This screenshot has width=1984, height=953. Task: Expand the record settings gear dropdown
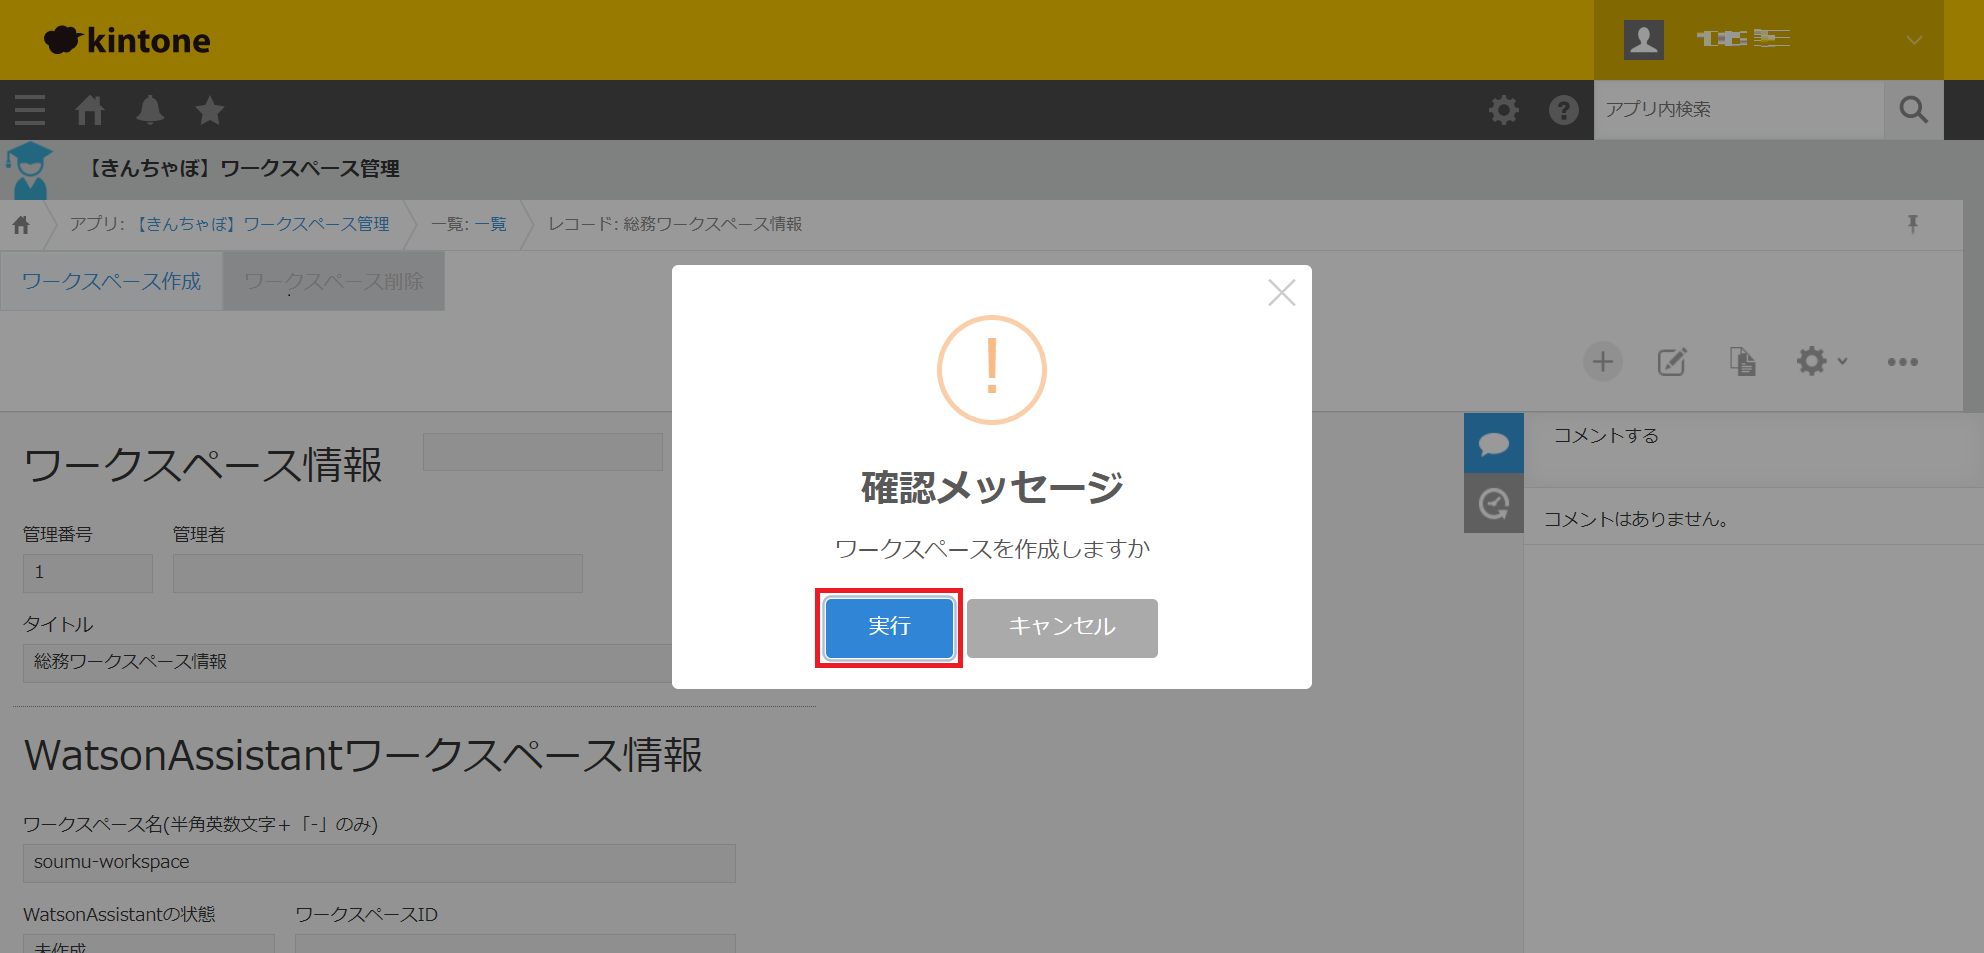[1820, 362]
